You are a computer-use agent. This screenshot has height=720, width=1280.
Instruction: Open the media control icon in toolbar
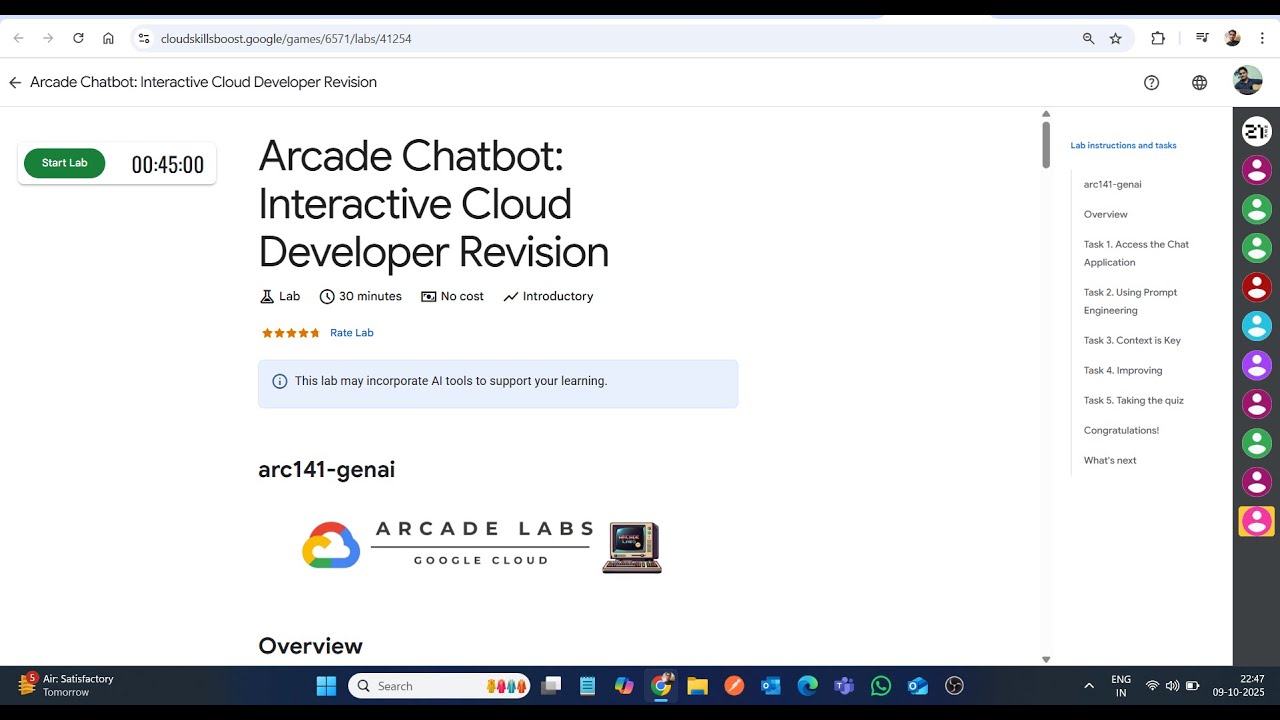(x=1202, y=38)
